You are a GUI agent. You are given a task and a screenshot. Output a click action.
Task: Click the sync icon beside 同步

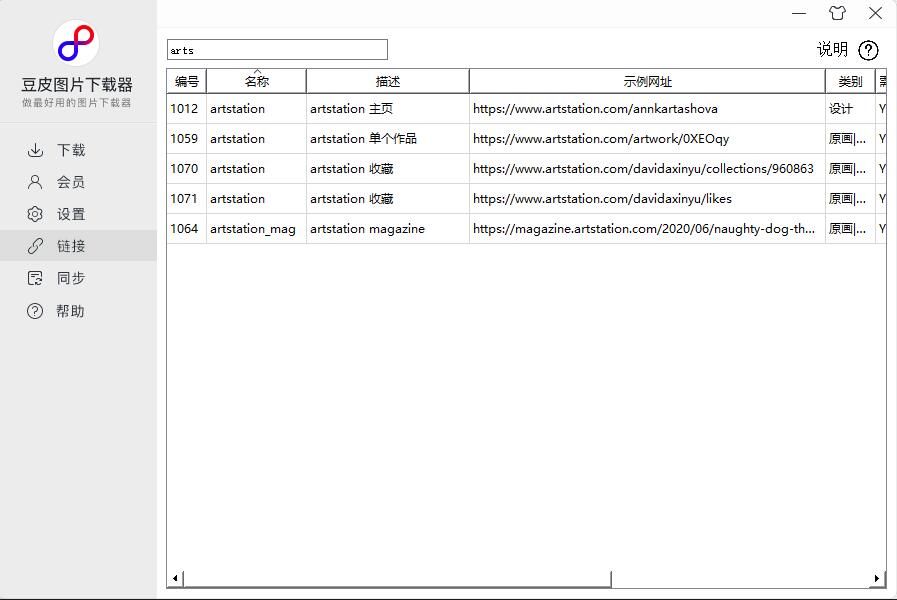pos(35,278)
